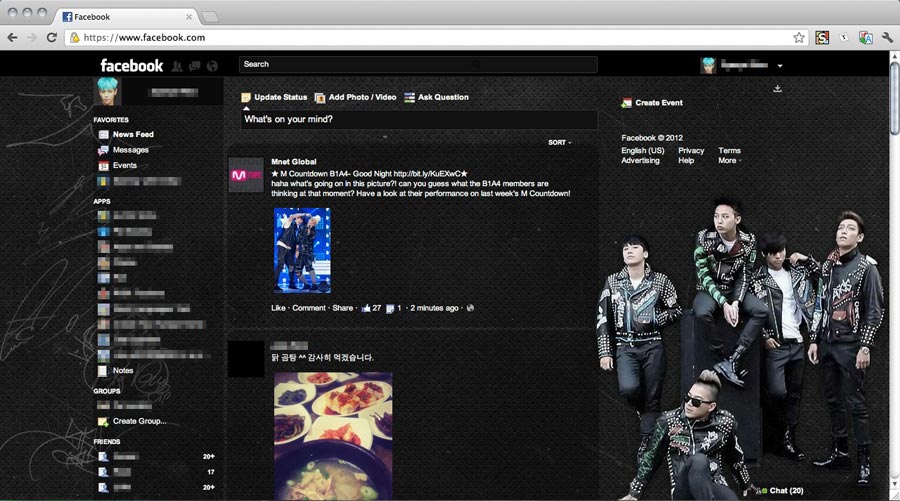Viewport: 900px width, 501px height.
Task: Open messages icon in top bar
Action: (195, 66)
